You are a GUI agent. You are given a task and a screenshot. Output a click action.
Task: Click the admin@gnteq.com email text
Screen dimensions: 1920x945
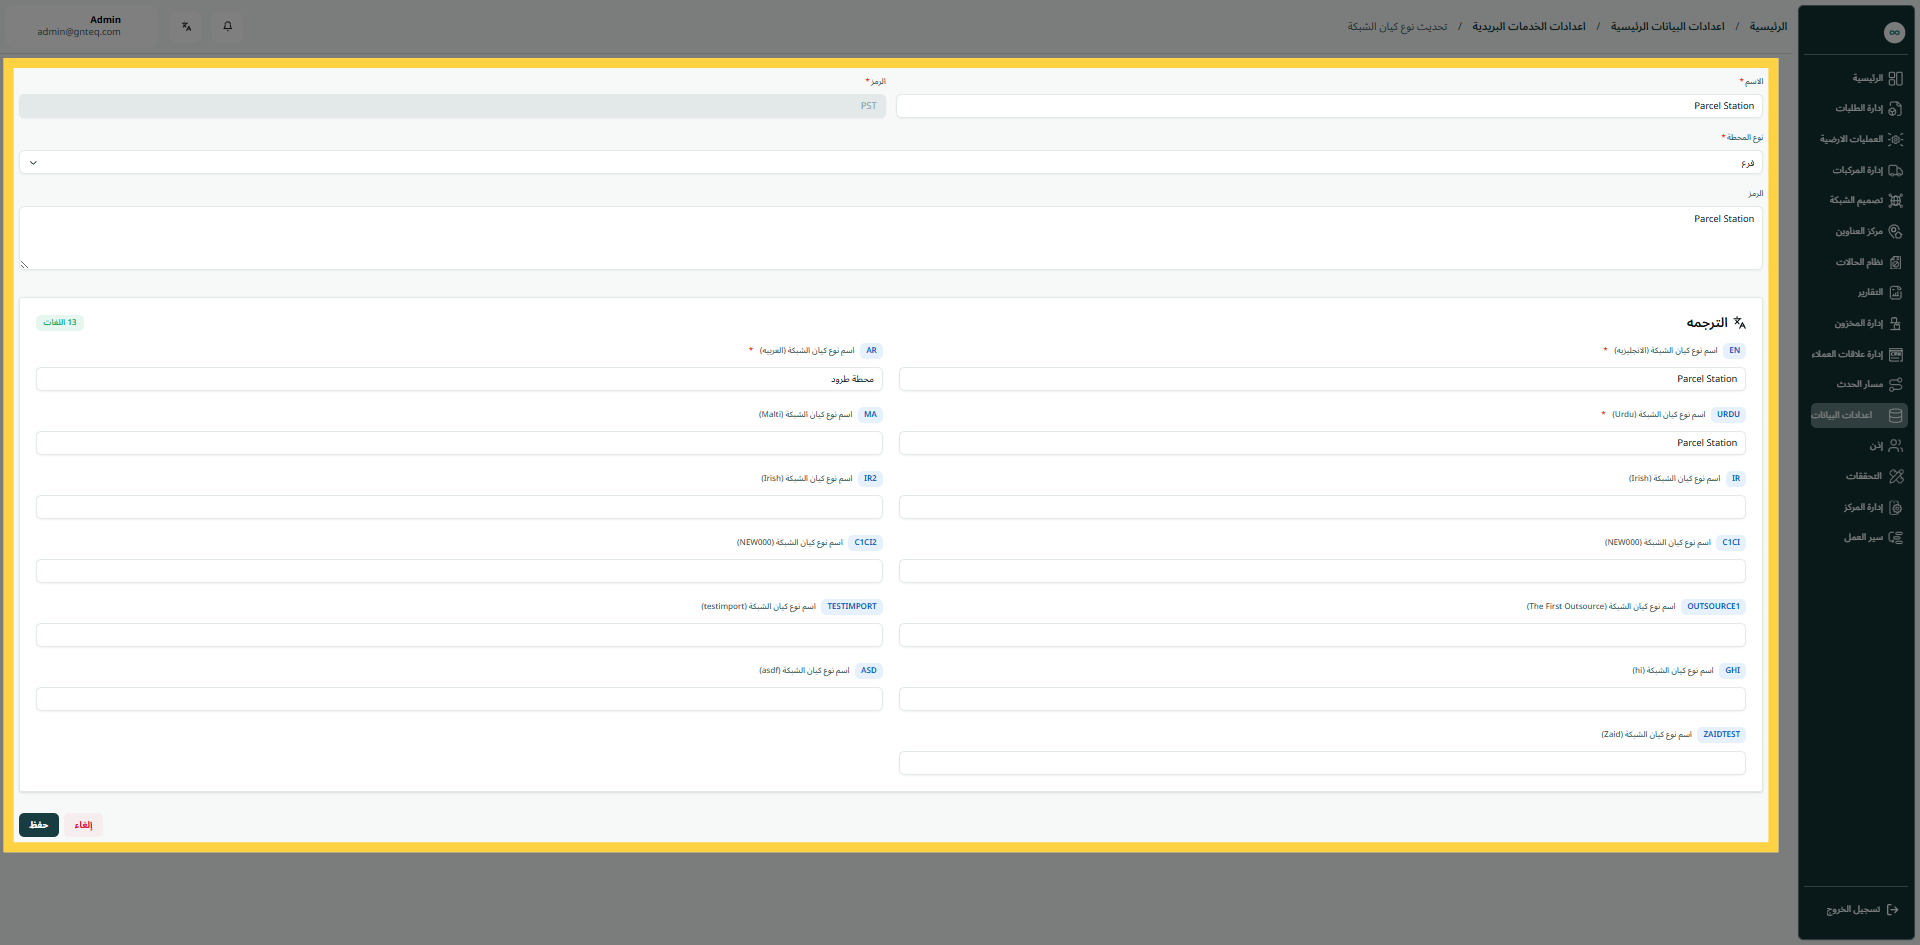79,32
